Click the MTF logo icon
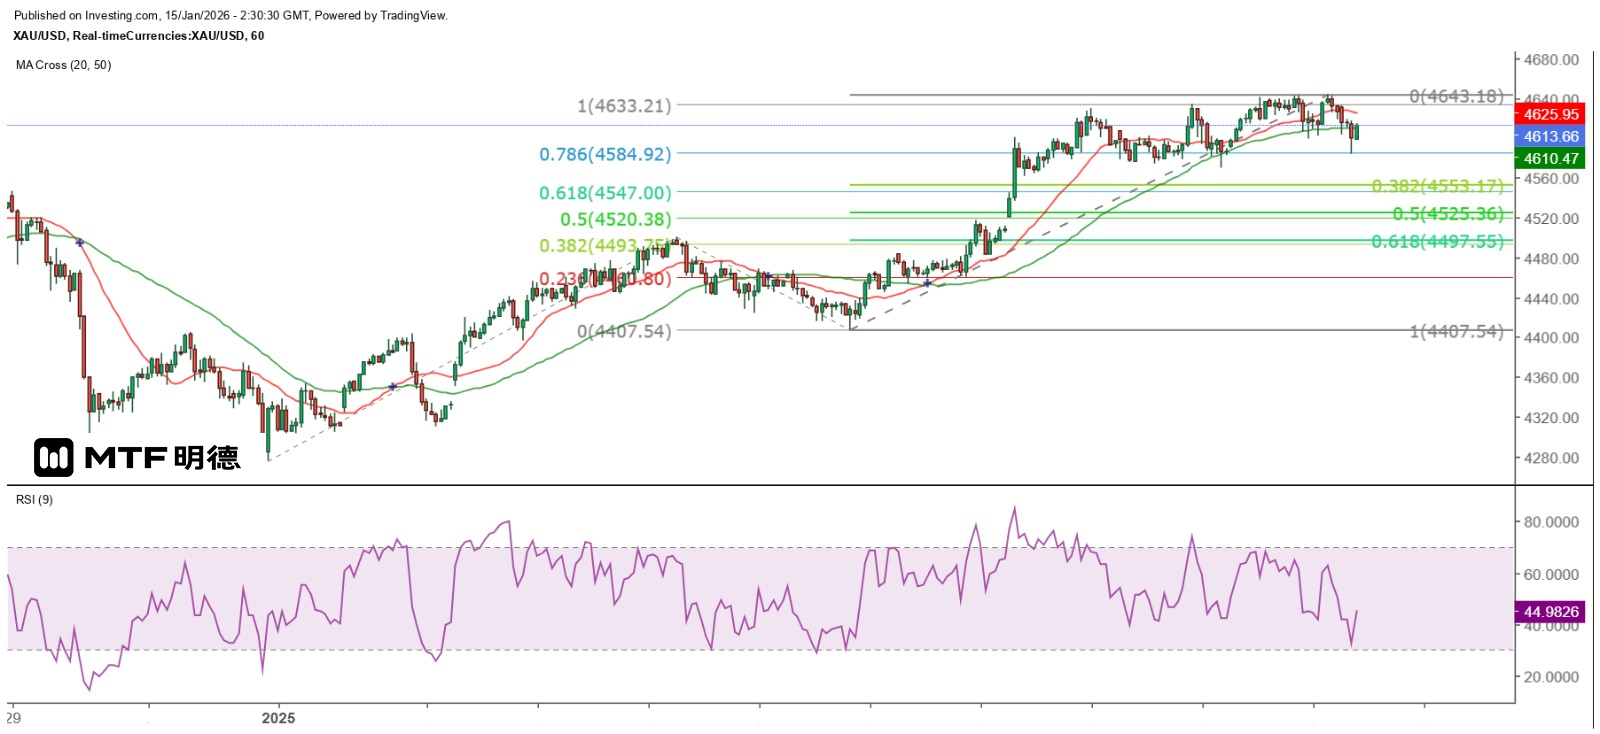Viewport: 1600px width, 734px height. [x=54, y=457]
